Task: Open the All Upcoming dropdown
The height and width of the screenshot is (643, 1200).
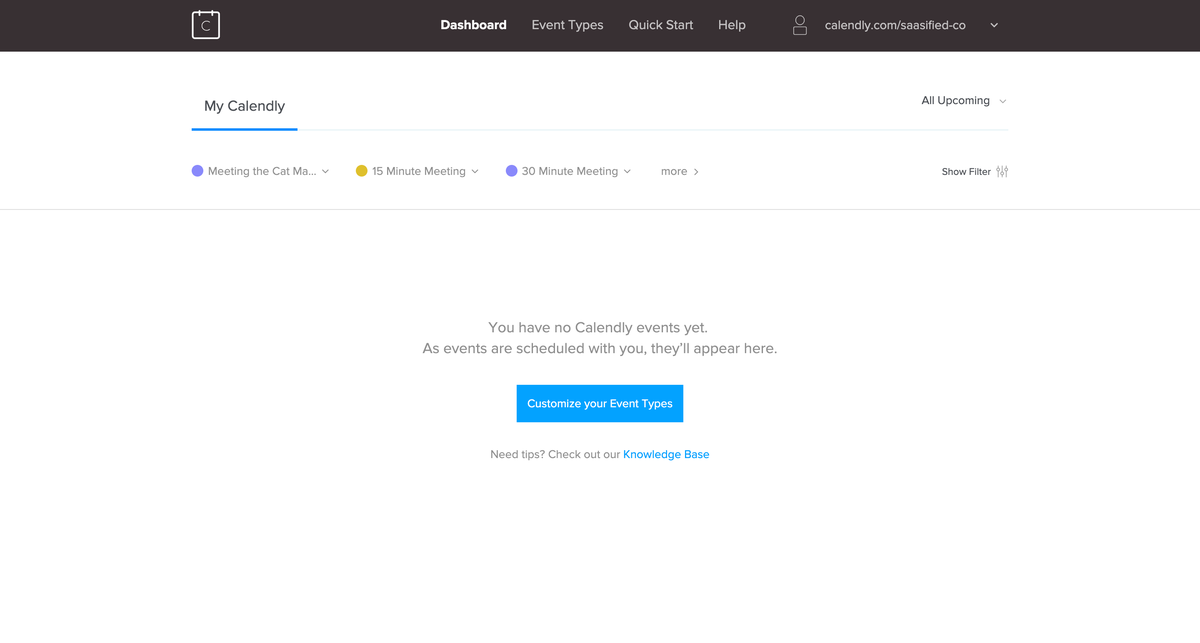Action: (964, 101)
